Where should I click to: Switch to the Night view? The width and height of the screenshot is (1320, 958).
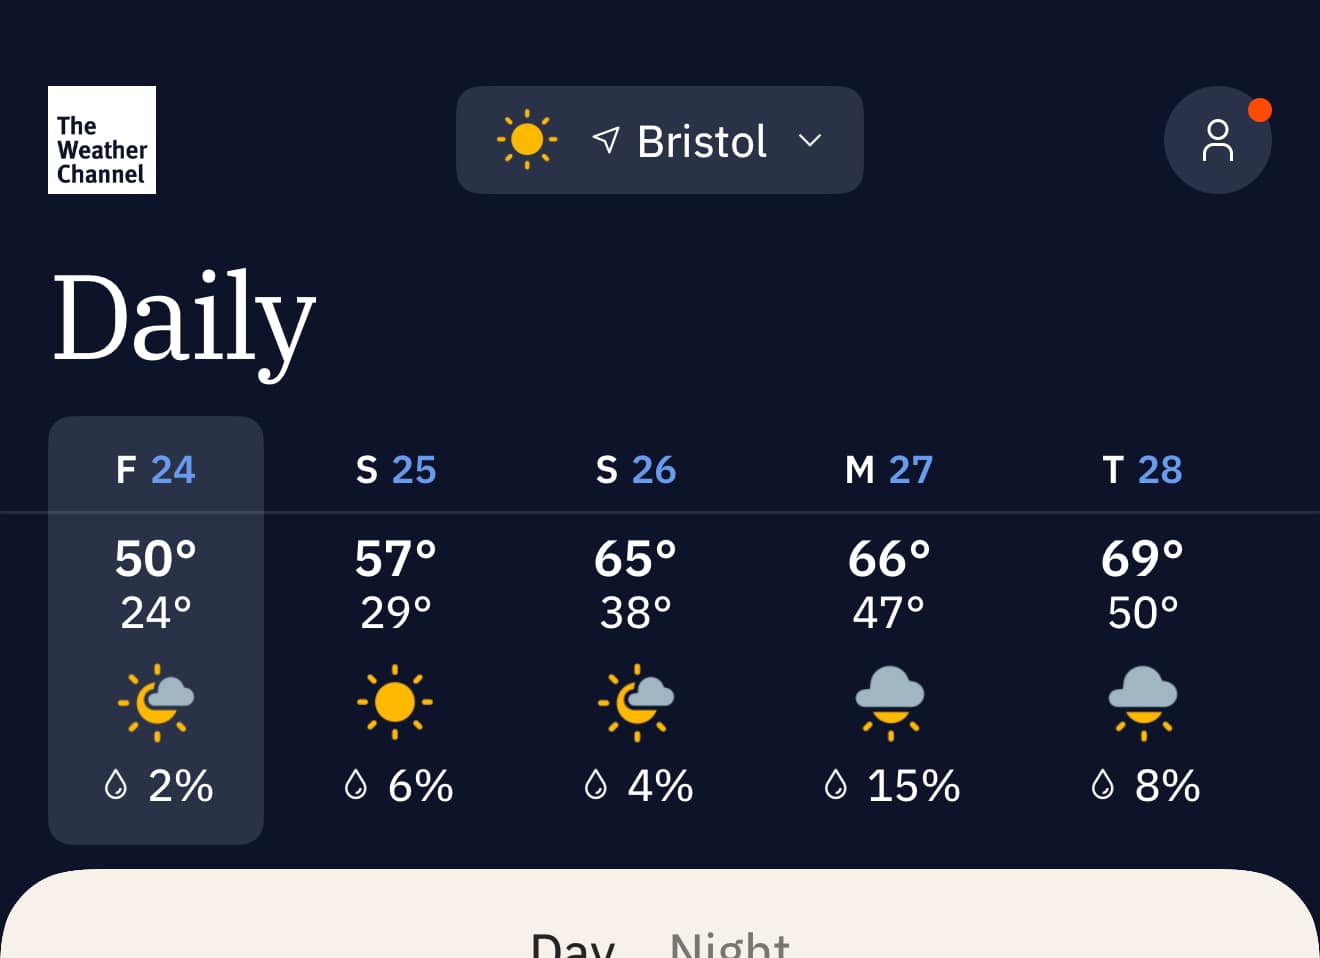tap(730, 944)
